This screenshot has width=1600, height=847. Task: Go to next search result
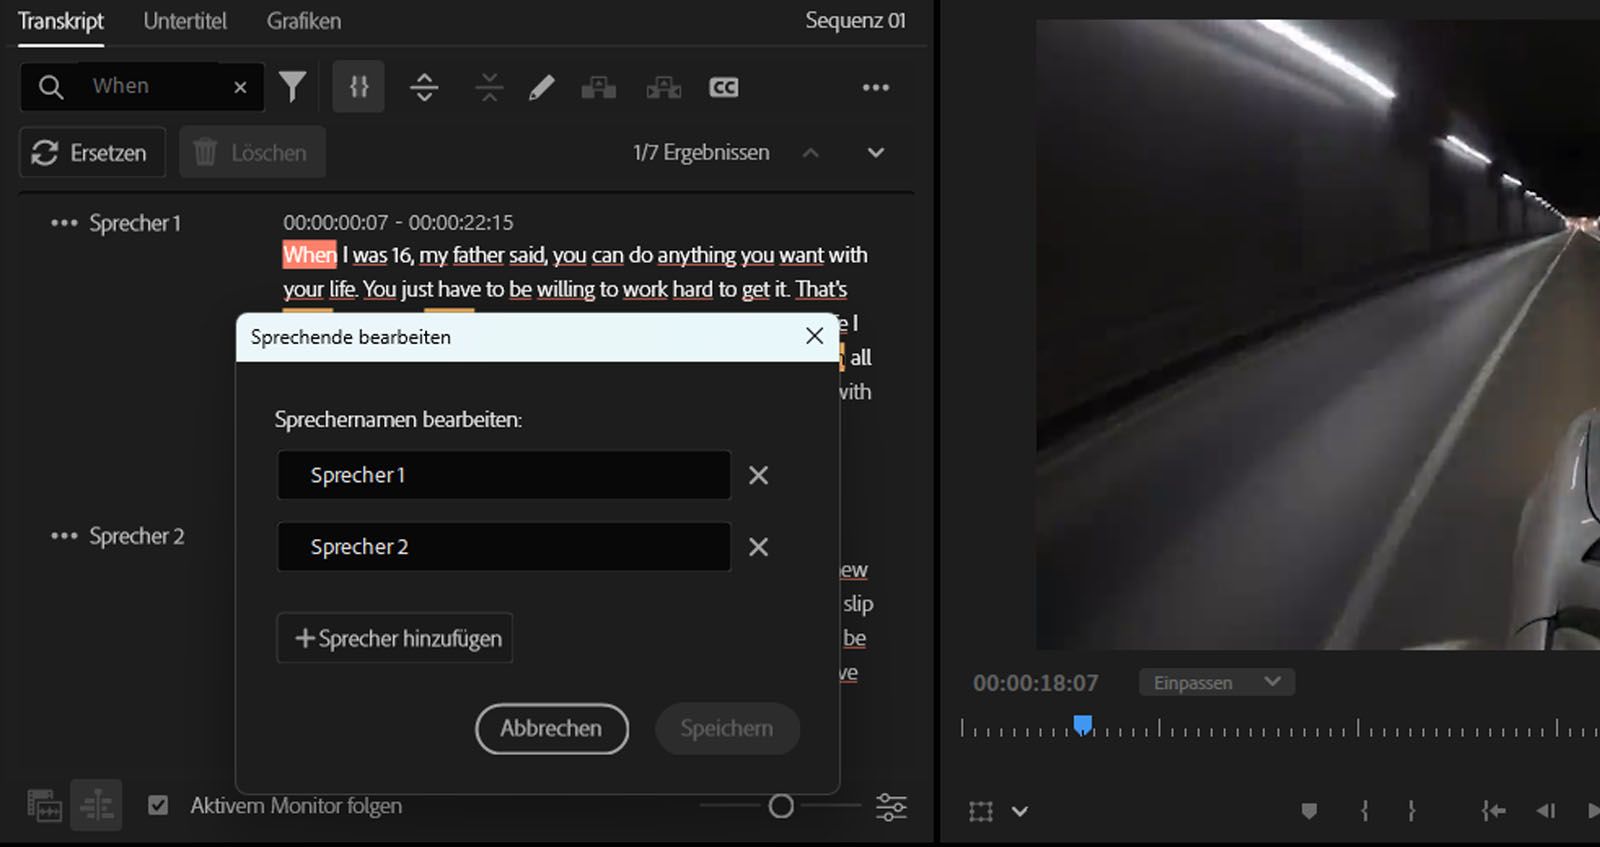876,153
